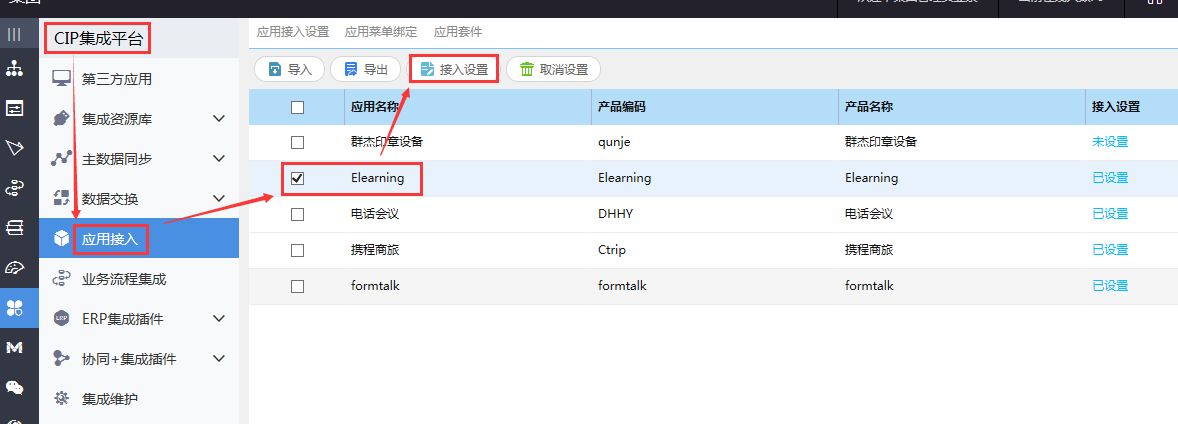1178x424 pixels.
Task: Open the bold M icon in dark strip
Action: 14,347
